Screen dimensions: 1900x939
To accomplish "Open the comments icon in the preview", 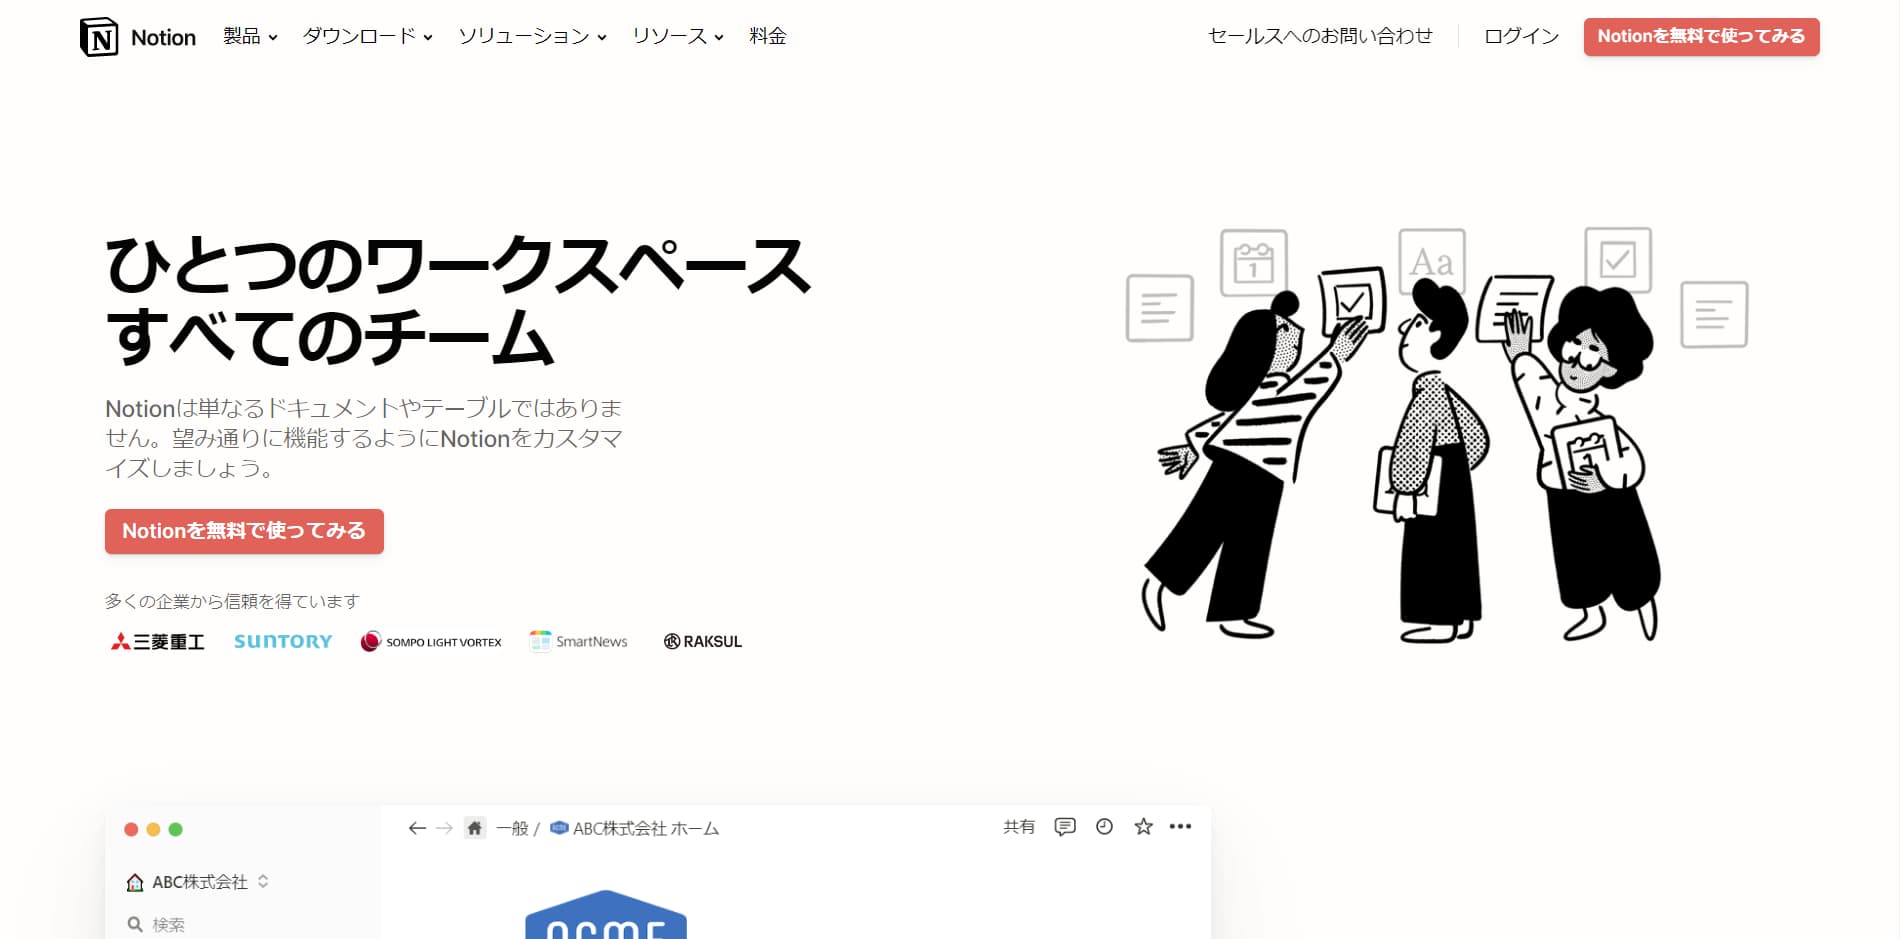I will click(1065, 827).
